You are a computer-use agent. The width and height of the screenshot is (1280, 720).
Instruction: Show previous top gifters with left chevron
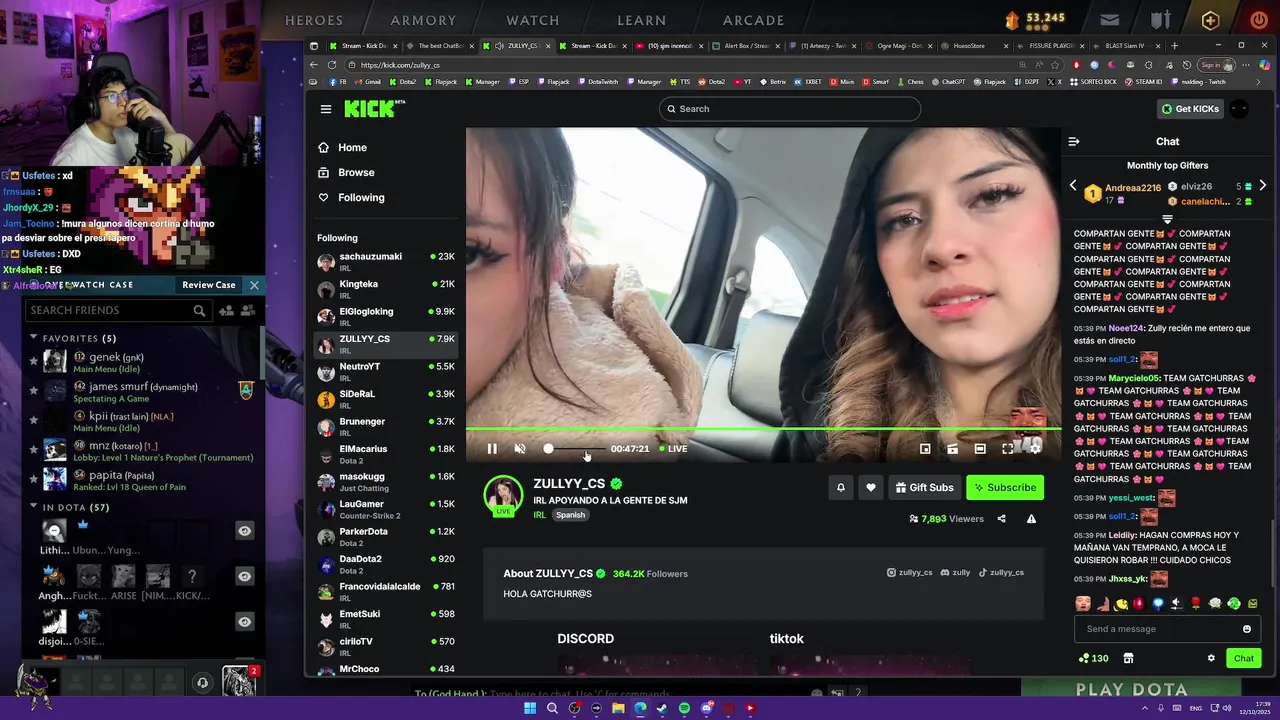(x=1073, y=185)
